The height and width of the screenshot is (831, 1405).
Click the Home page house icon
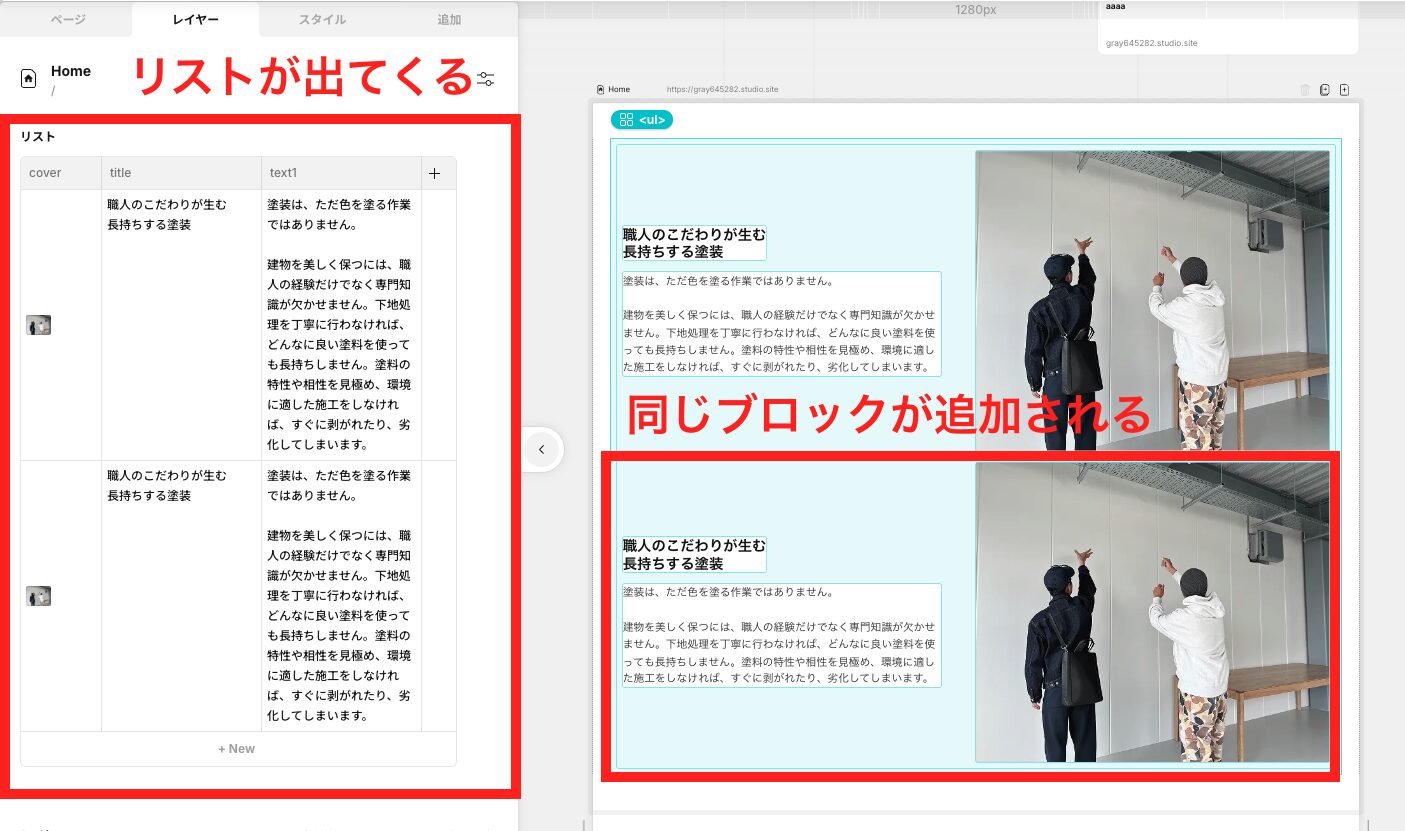click(x=27, y=76)
